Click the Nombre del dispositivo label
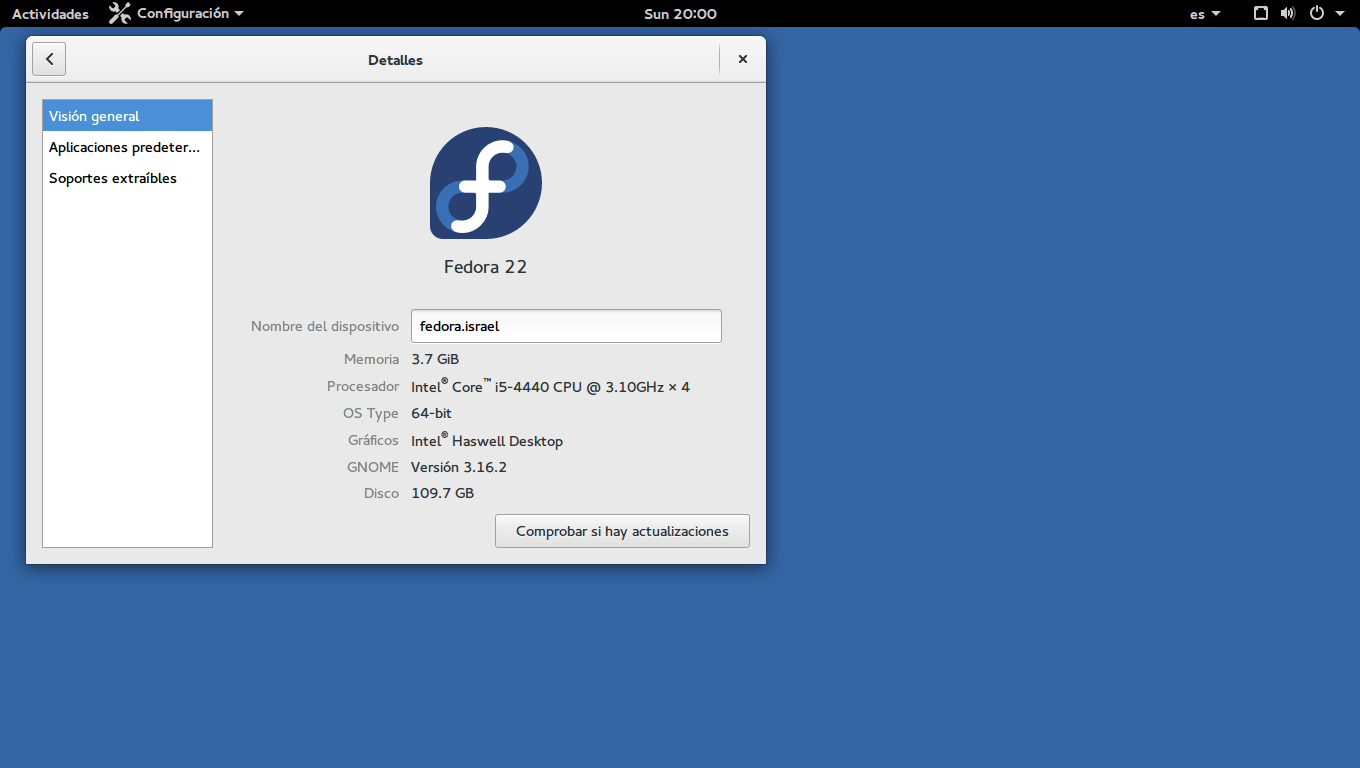The width and height of the screenshot is (1360, 768). point(325,326)
